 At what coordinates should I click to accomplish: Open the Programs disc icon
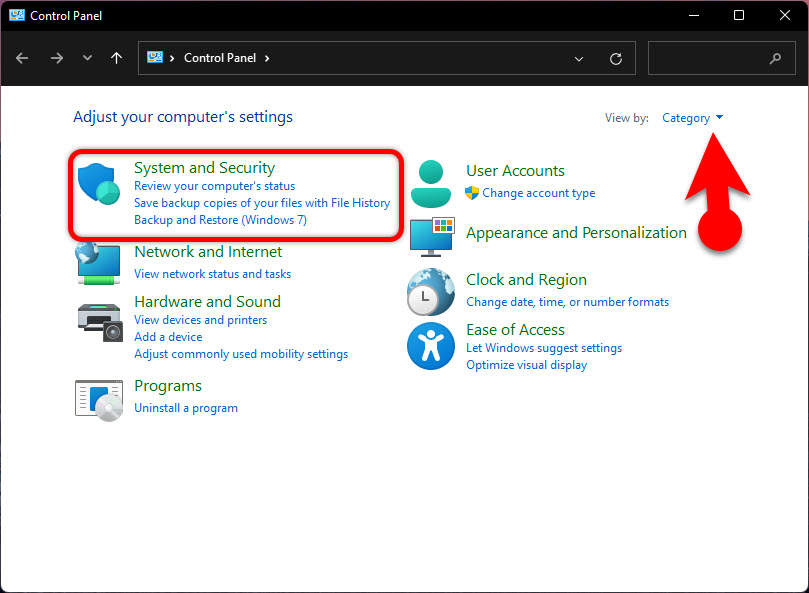(x=99, y=398)
